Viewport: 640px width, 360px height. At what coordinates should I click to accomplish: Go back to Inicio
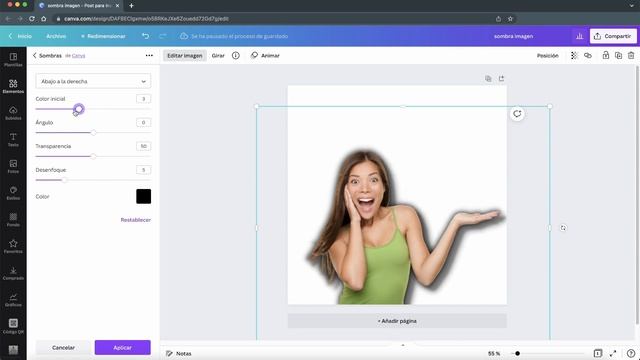(x=20, y=36)
